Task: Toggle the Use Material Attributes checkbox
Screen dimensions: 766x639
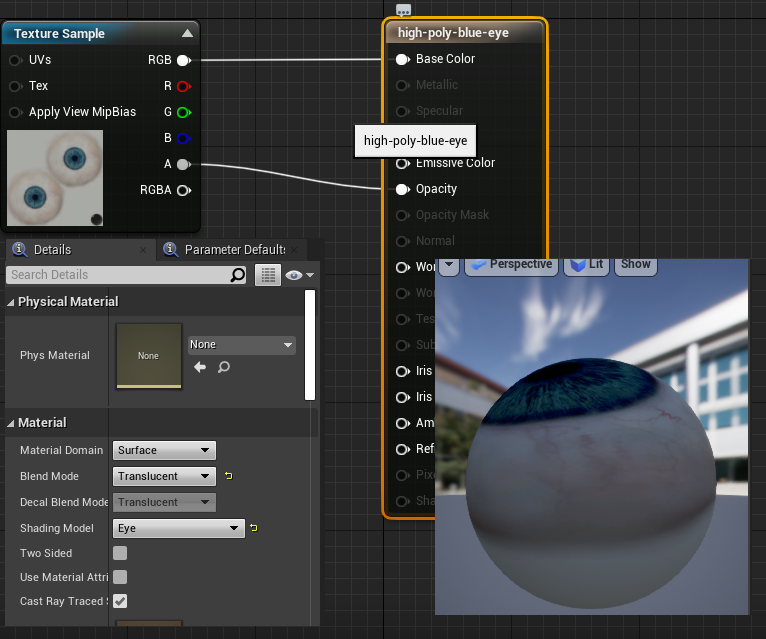Action: pyautogui.click(x=120, y=577)
